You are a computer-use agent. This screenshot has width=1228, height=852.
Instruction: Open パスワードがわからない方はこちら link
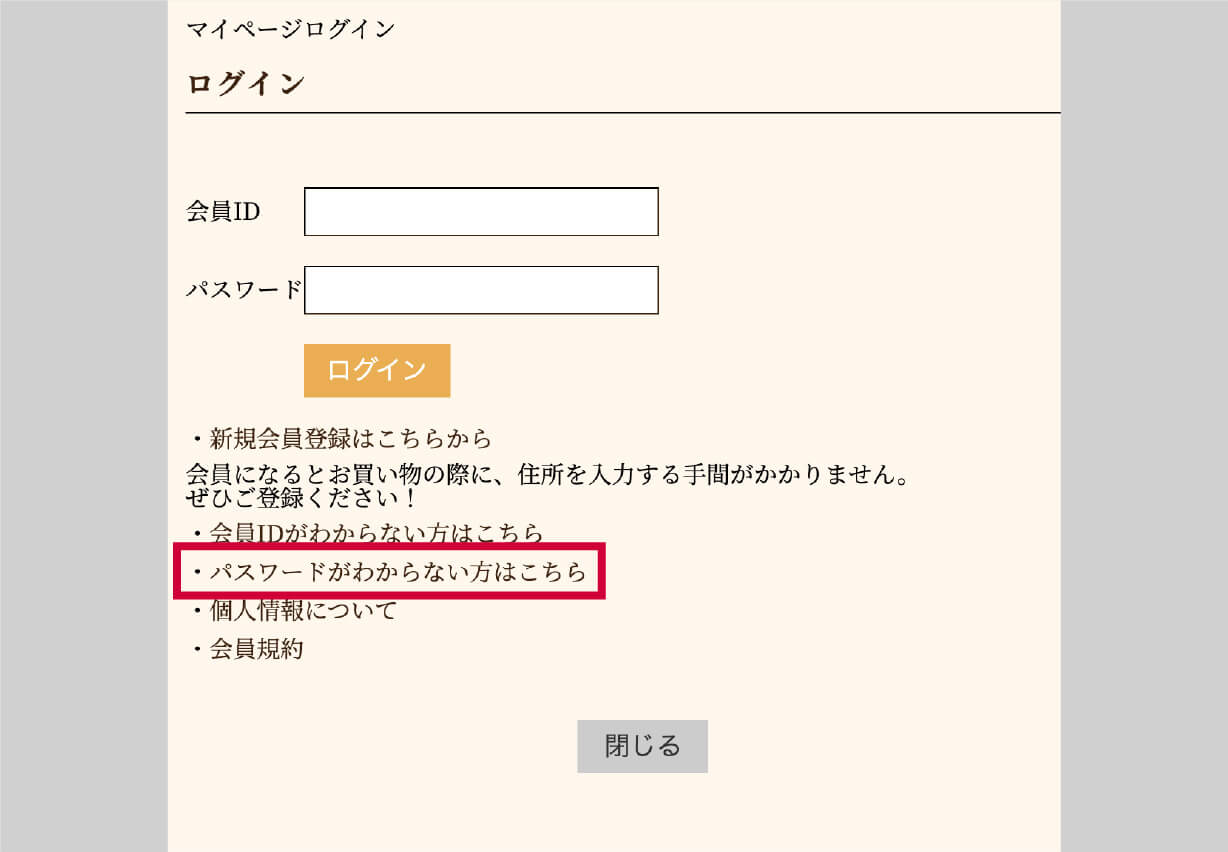point(398,572)
